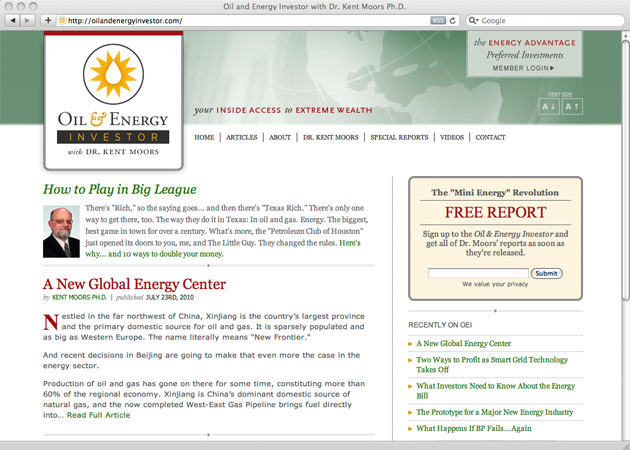Open the Google search magnifier dropdown
The width and height of the screenshot is (630, 450).
474,20
